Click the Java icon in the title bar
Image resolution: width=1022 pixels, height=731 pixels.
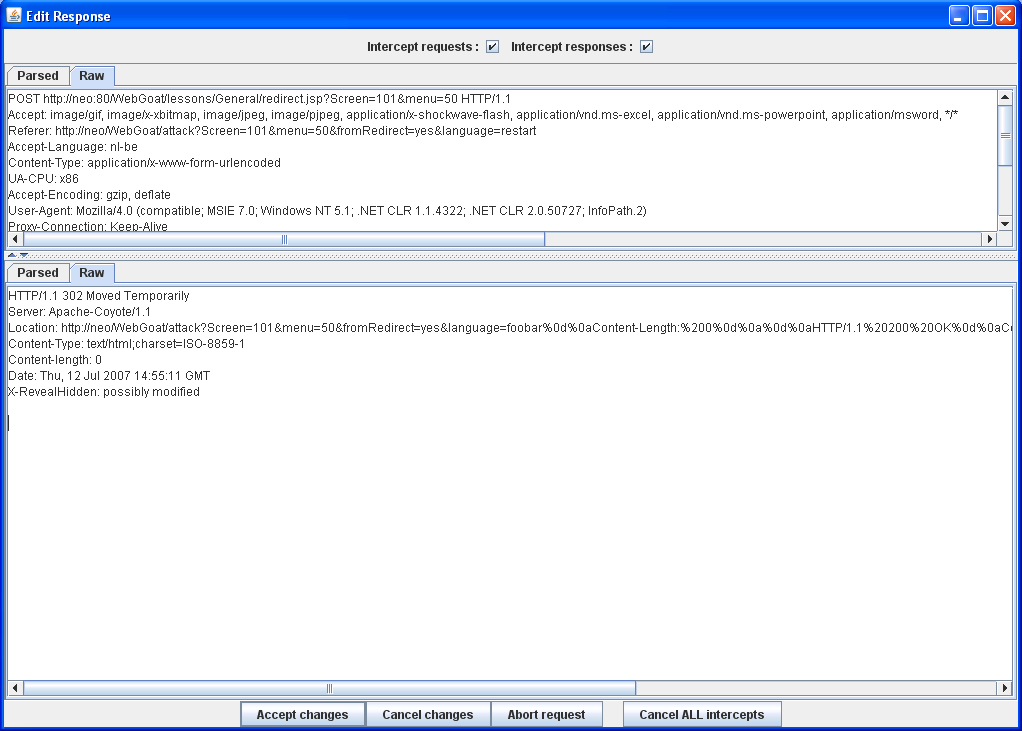click(x=14, y=16)
